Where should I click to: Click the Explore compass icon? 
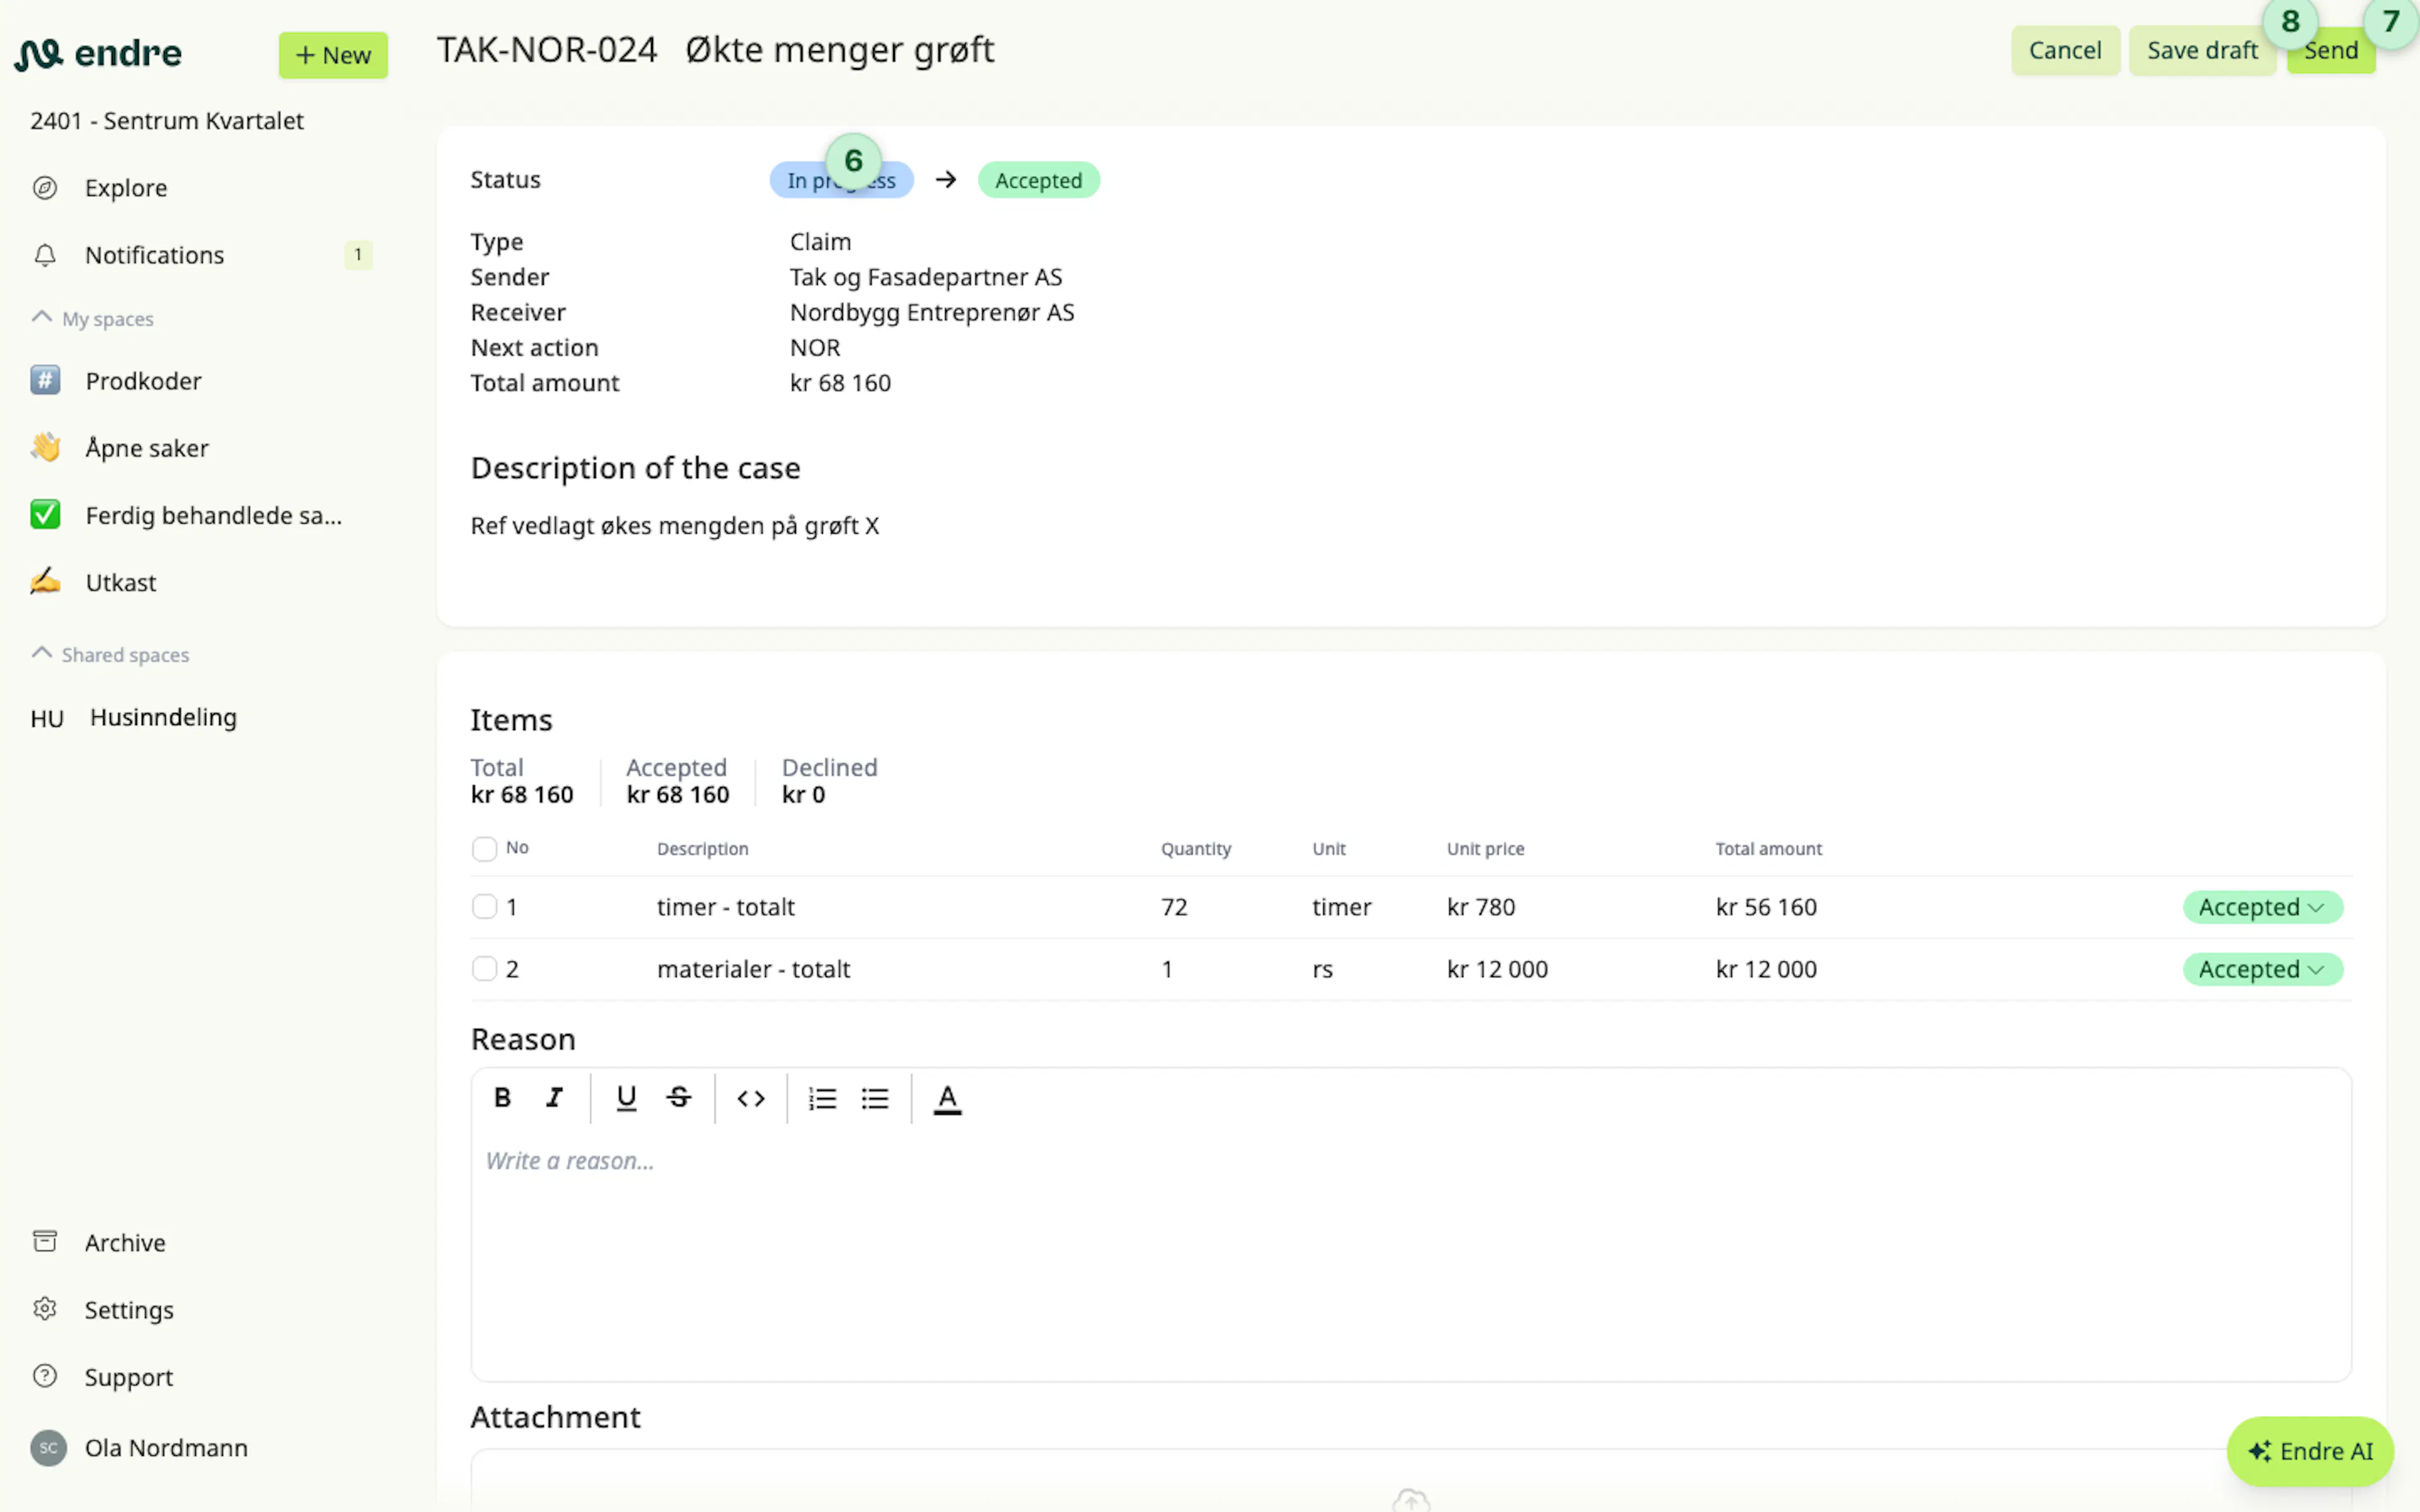point(45,188)
